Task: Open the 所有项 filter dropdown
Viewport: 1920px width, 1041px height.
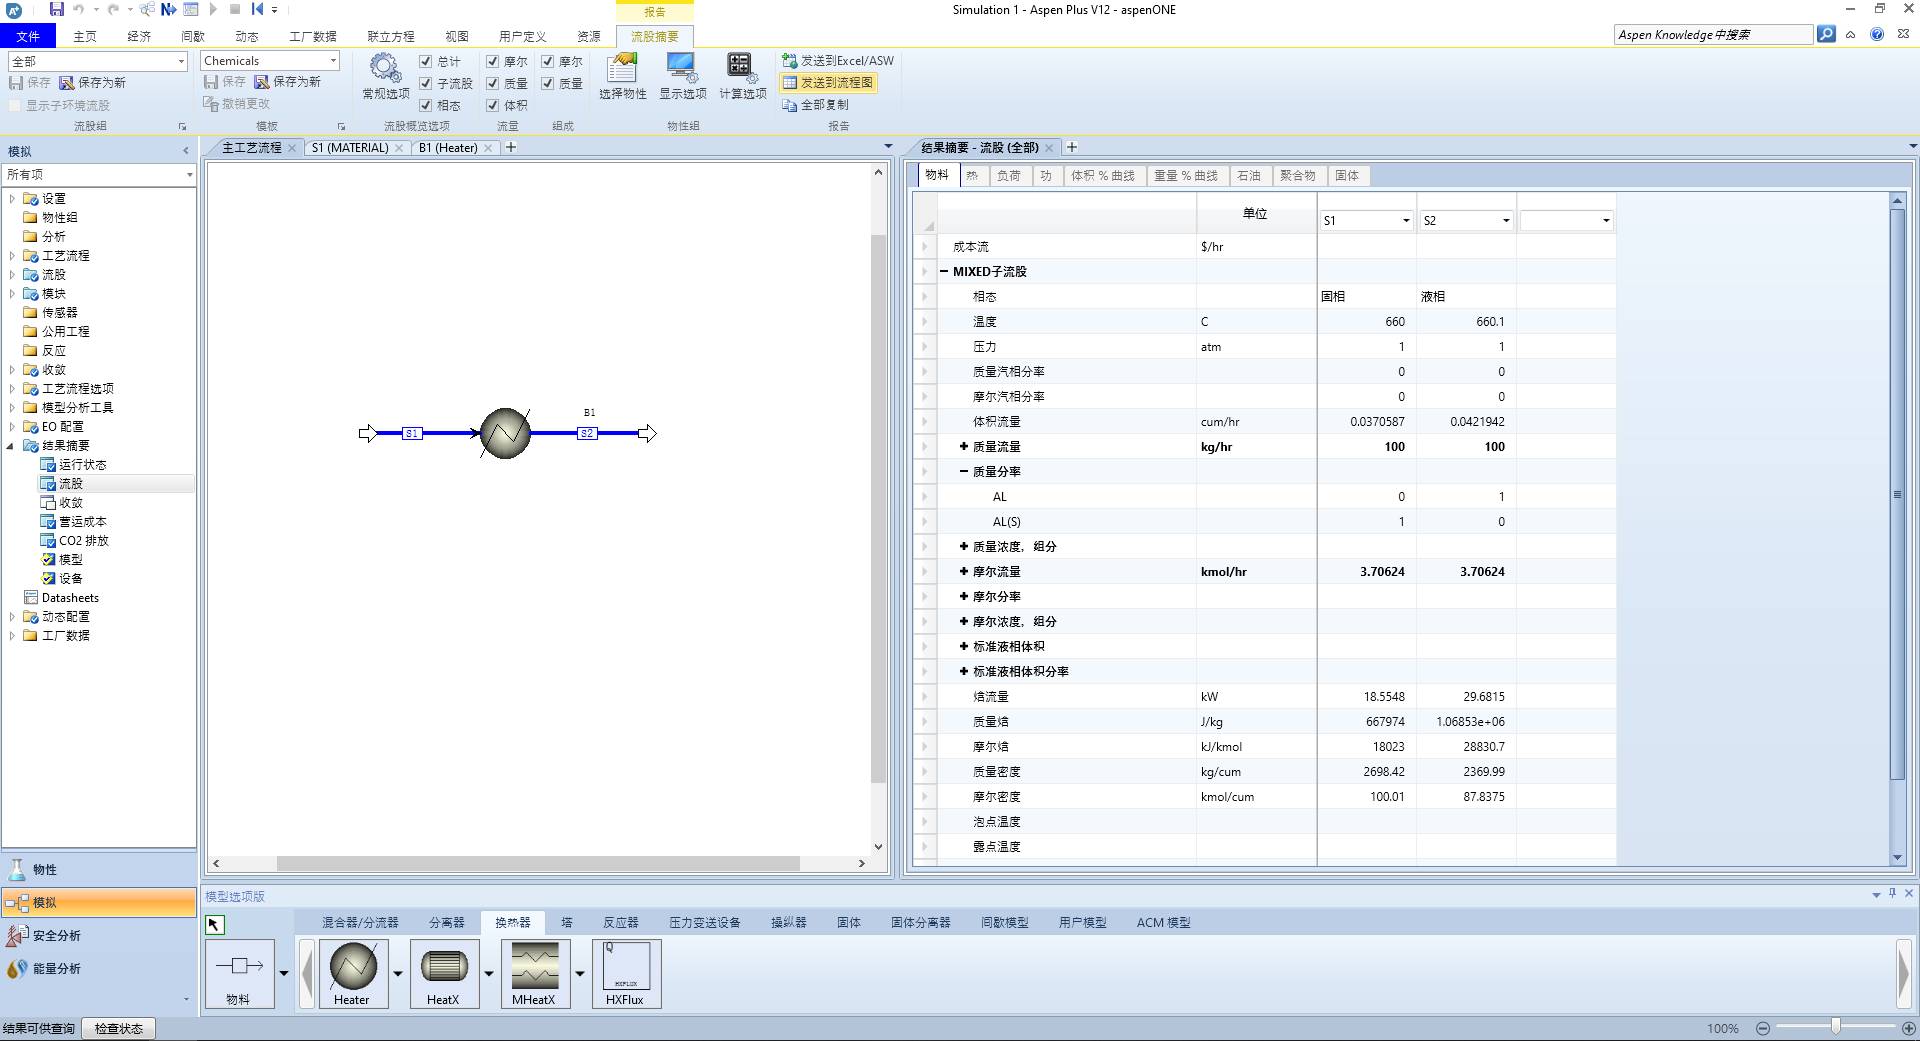Action: (x=189, y=175)
